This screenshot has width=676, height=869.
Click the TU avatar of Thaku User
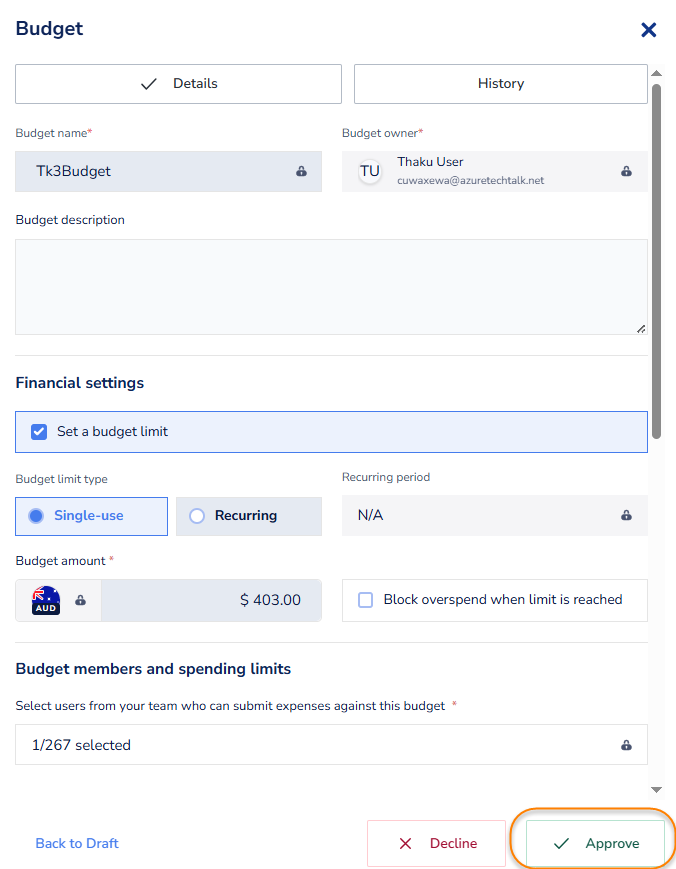point(370,171)
